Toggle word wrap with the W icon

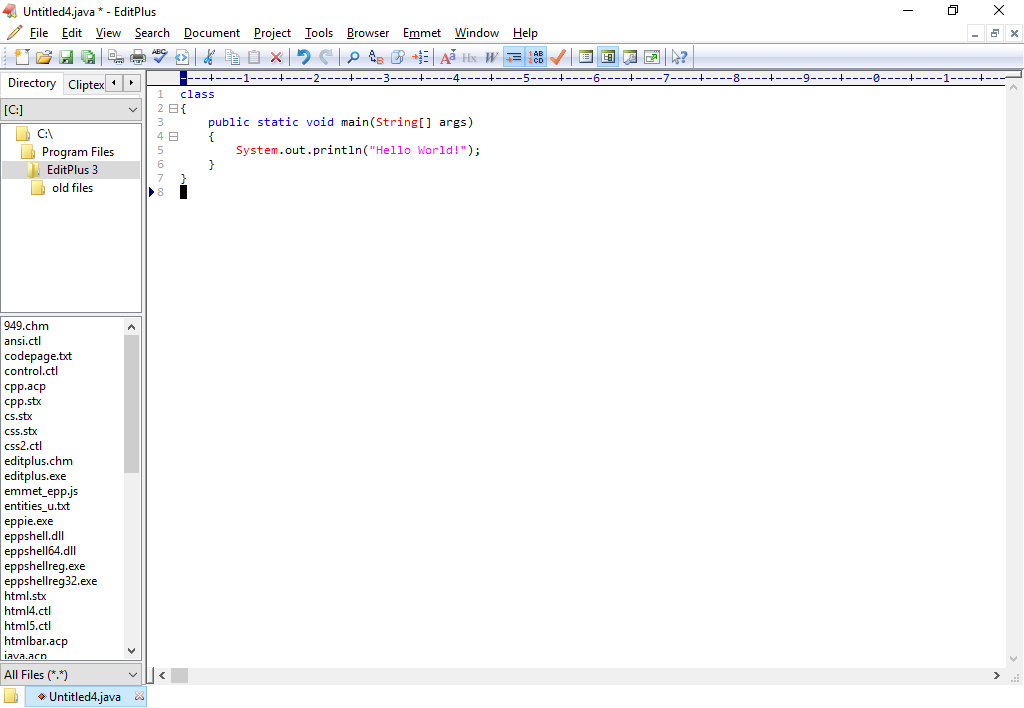pos(489,57)
